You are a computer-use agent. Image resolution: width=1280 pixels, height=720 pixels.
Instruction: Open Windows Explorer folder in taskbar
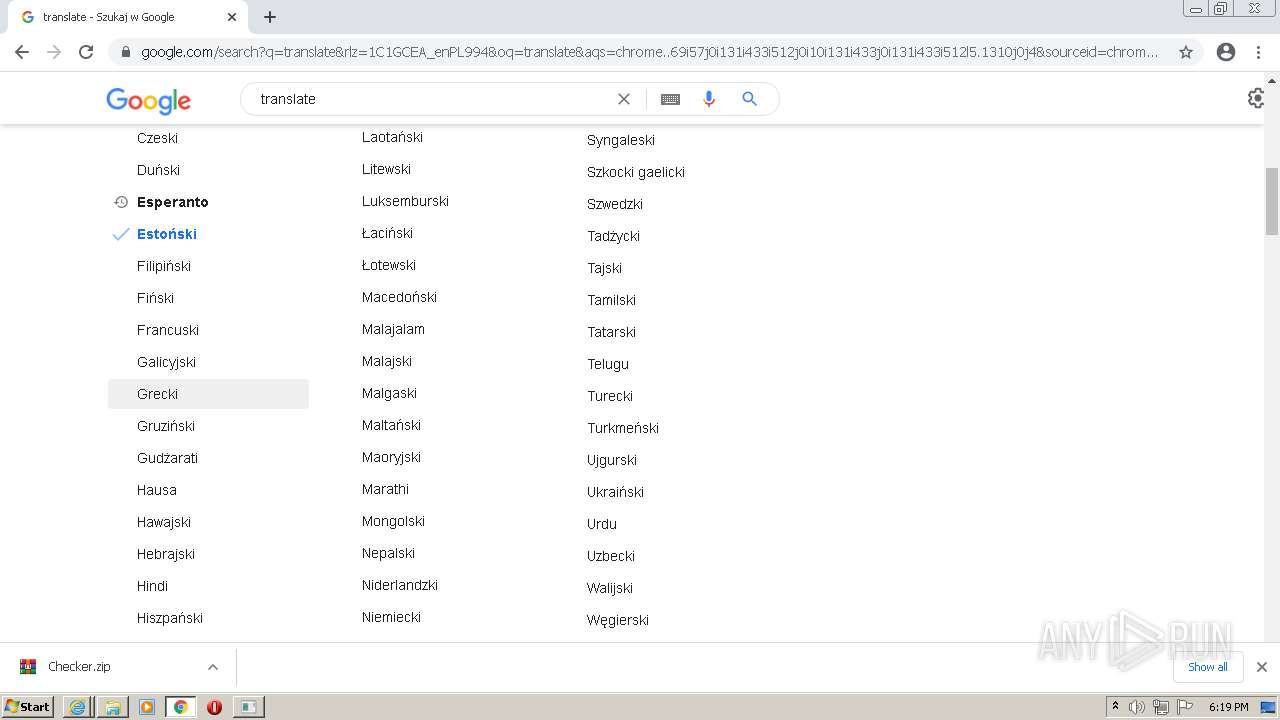coord(112,707)
